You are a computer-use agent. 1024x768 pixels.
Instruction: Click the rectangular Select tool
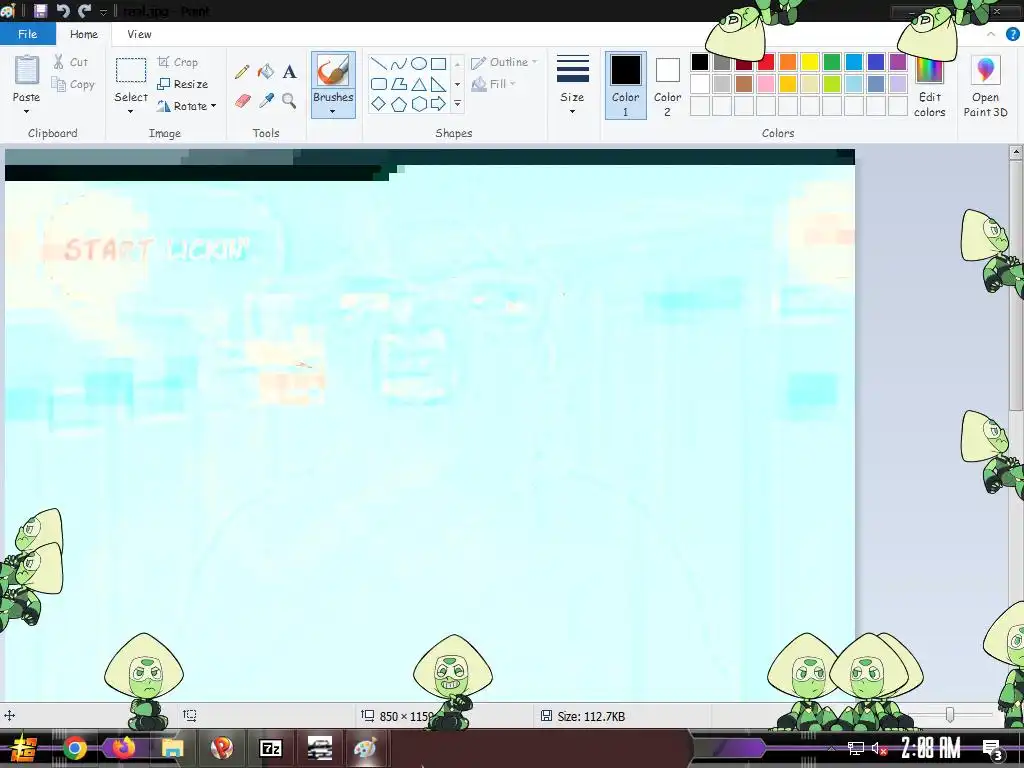click(131, 71)
